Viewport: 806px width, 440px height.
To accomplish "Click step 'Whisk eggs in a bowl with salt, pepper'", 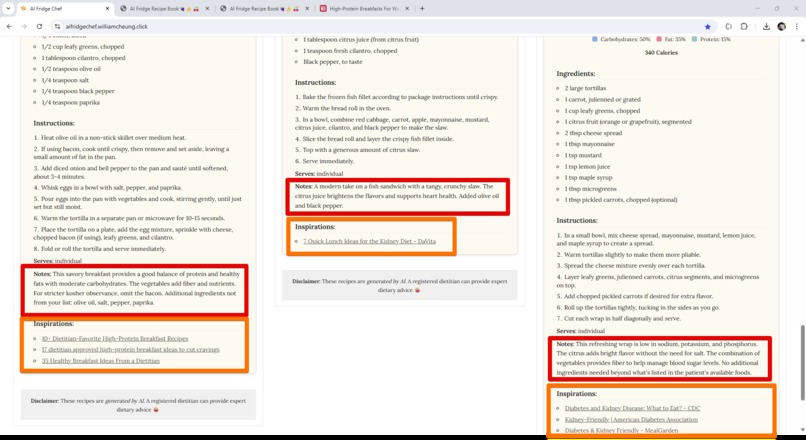I will [x=107, y=188].
